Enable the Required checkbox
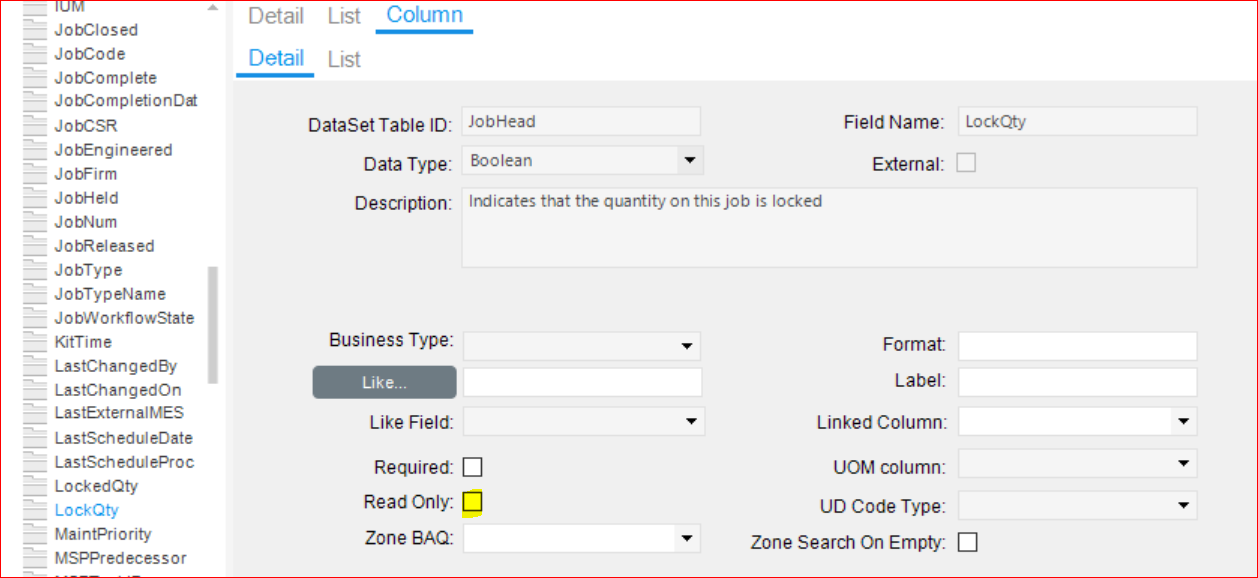This screenshot has height=578, width=1258. (x=473, y=467)
